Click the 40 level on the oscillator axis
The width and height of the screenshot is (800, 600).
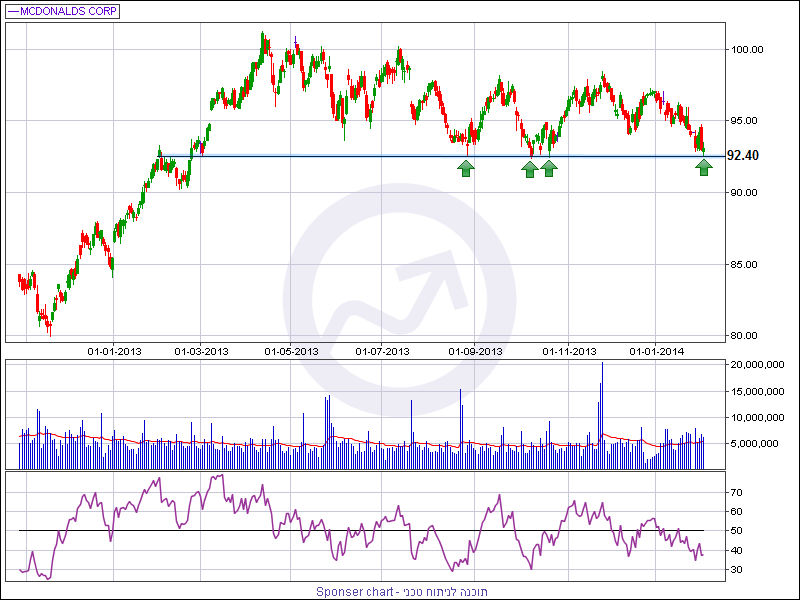coord(735,551)
